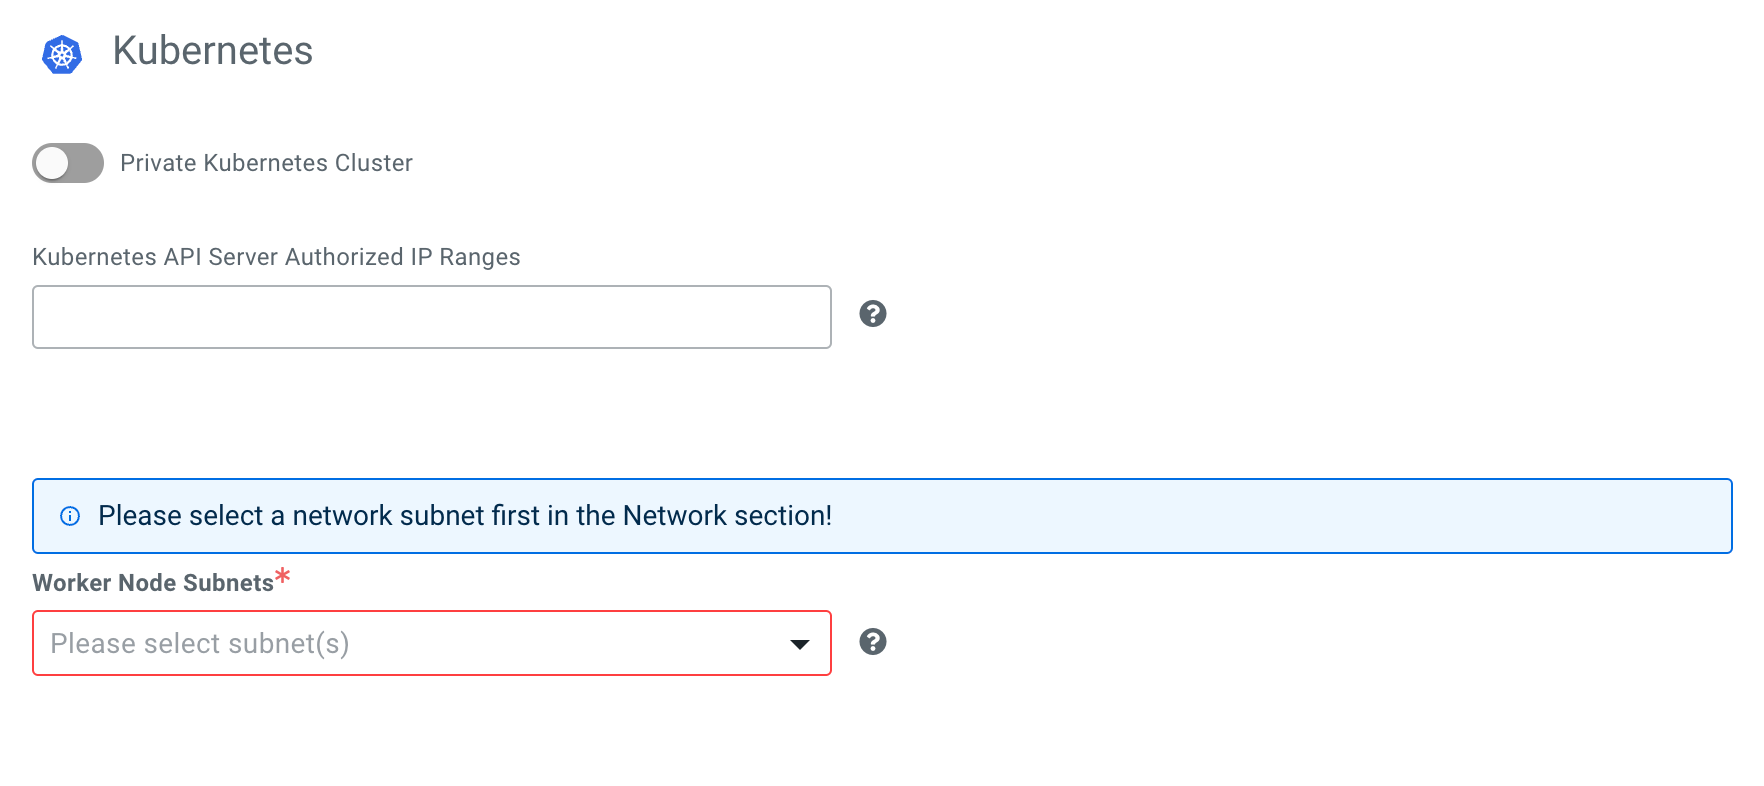Select the circular help icon next to the subnet dropdown
The height and width of the screenshot is (786, 1764).
point(873,643)
